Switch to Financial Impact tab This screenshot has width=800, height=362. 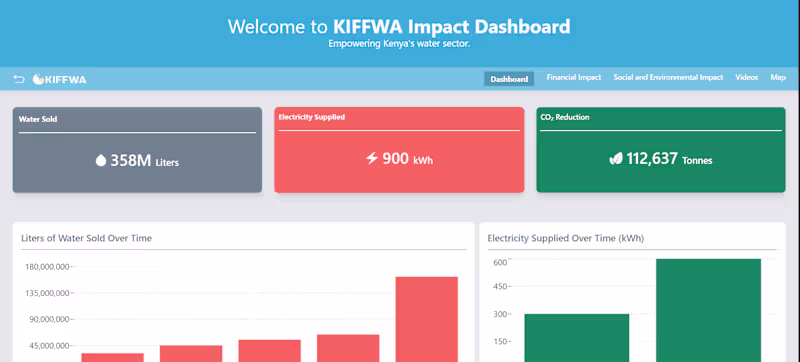574,77
